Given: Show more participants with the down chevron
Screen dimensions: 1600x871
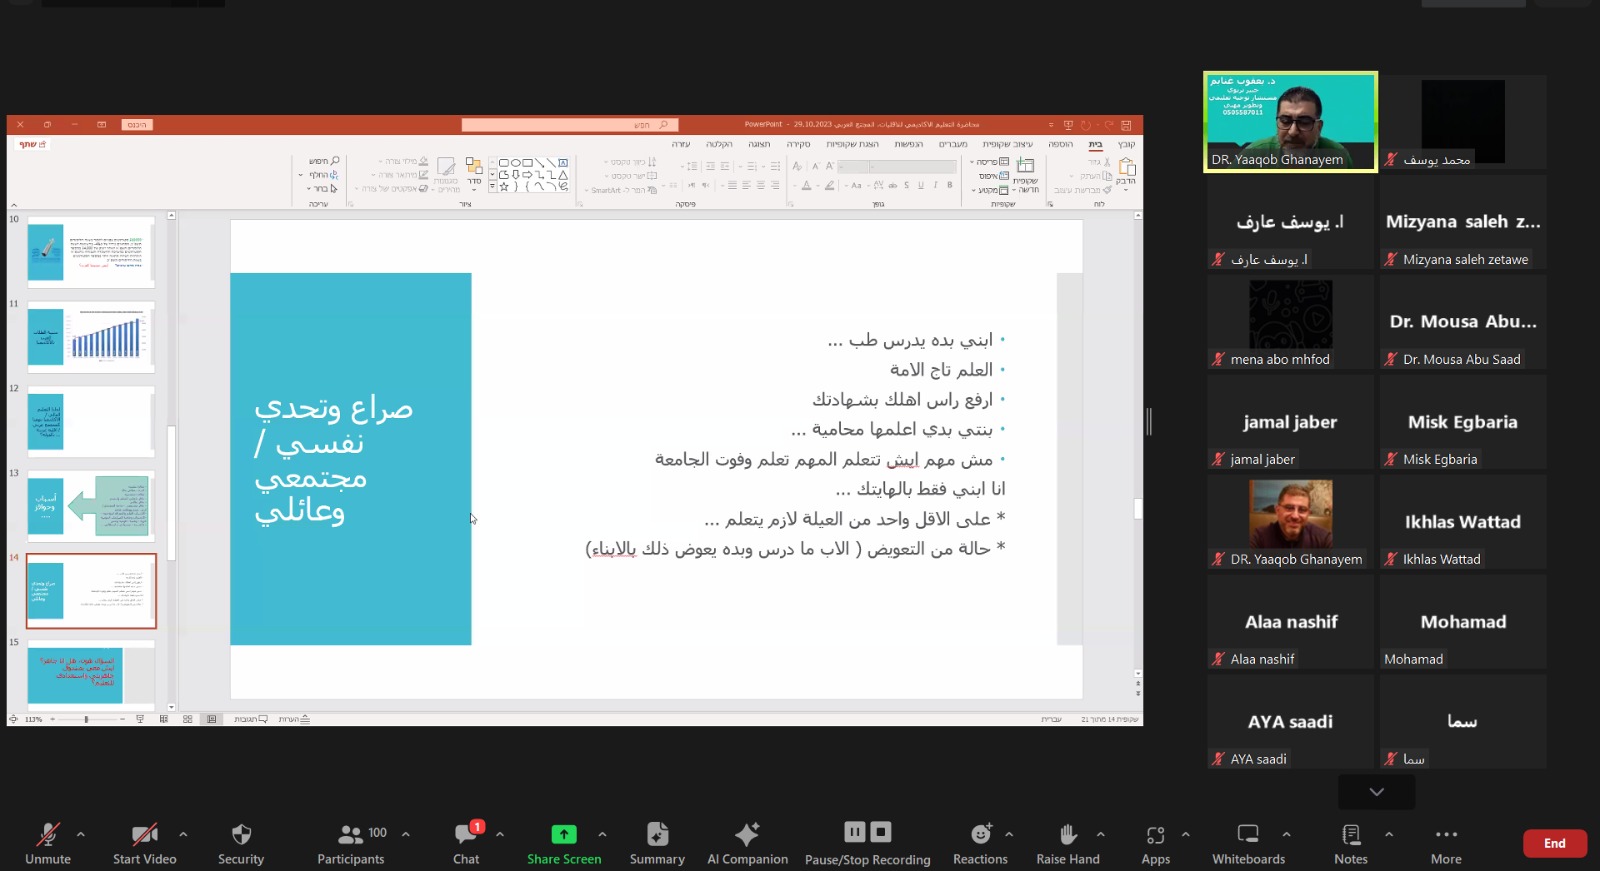Looking at the screenshot, I should point(1377,792).
